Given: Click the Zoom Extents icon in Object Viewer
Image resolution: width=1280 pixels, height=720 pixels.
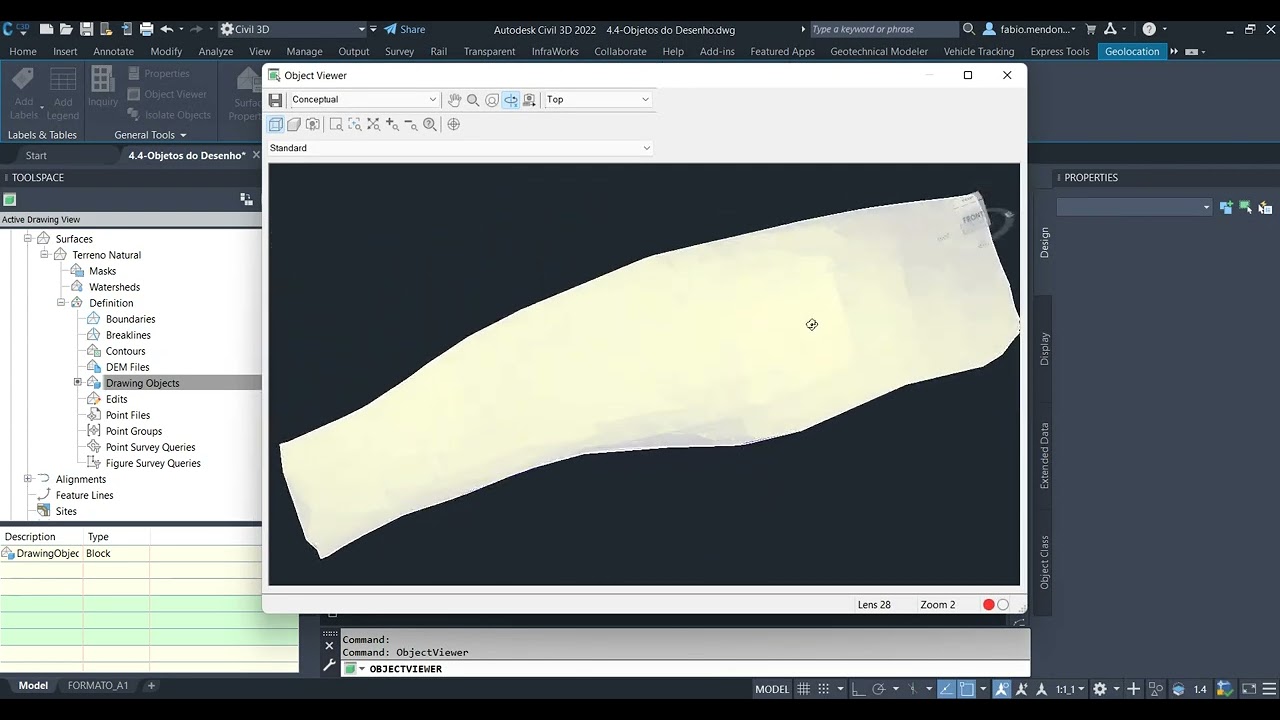Looking at the screenshot, I should tap(374, 125).
